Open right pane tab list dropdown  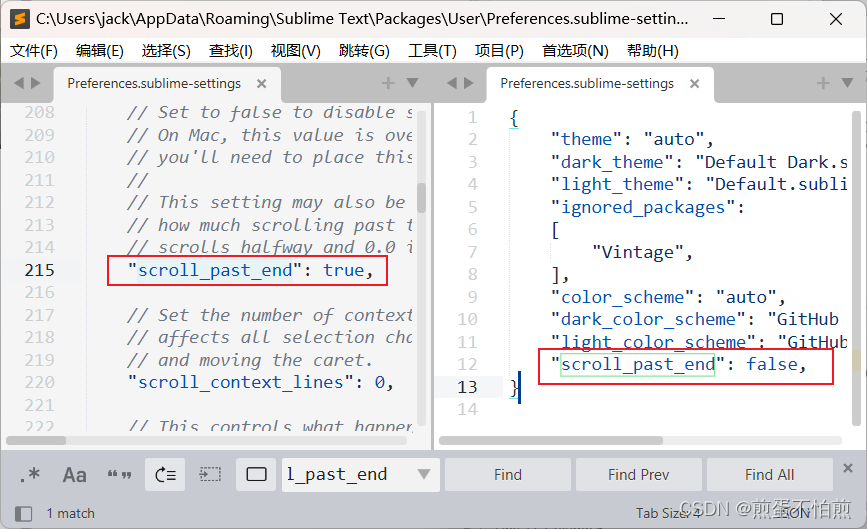click(x=847, y=83)
